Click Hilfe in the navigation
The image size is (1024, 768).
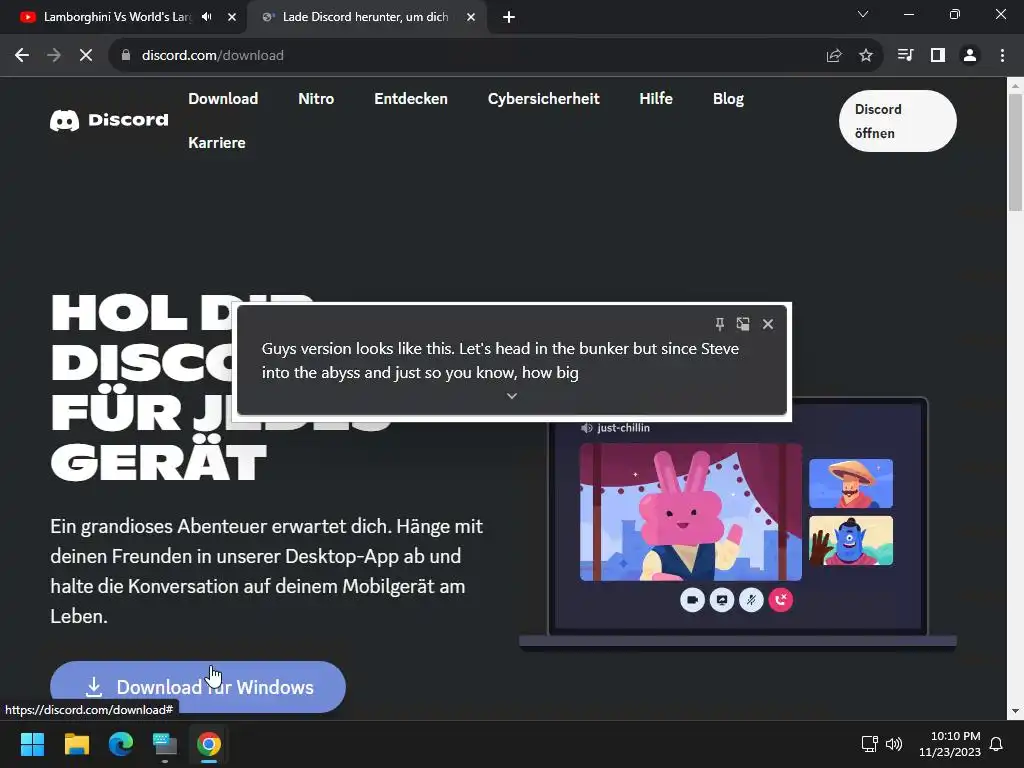tap(656, 99)
